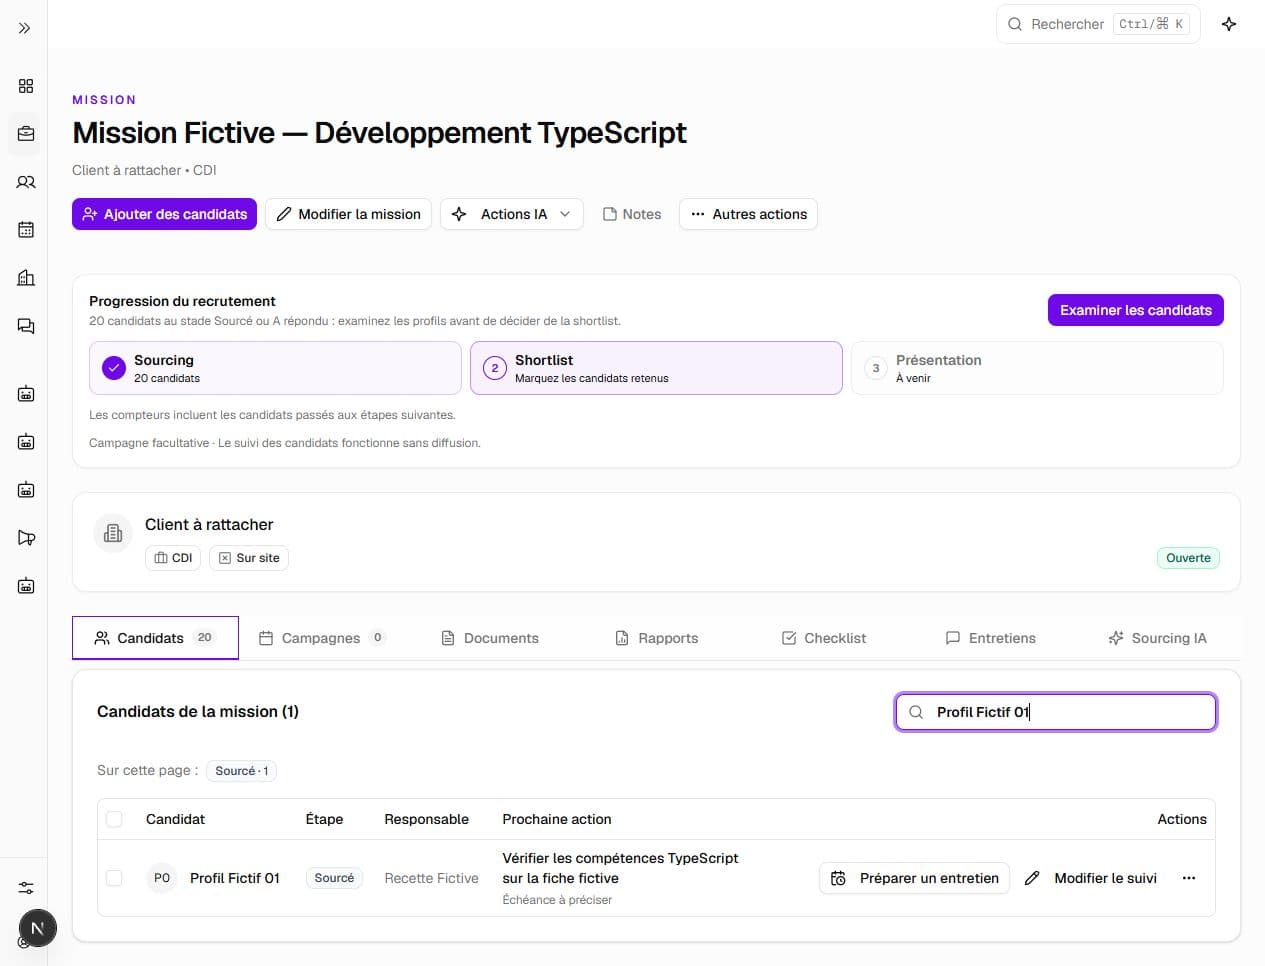Open the chat bubbles icon in sidebar
1265x966 pixels.
tap(26, 326)
